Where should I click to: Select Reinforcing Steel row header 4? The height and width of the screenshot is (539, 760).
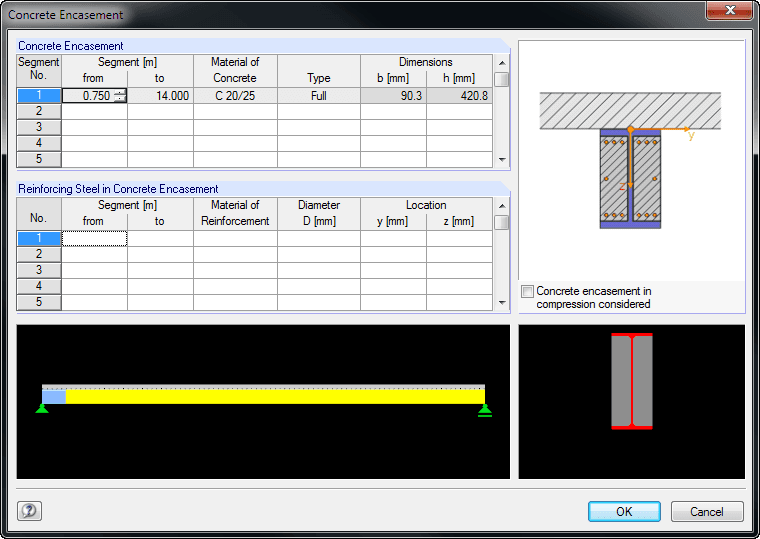pos(39,286)
